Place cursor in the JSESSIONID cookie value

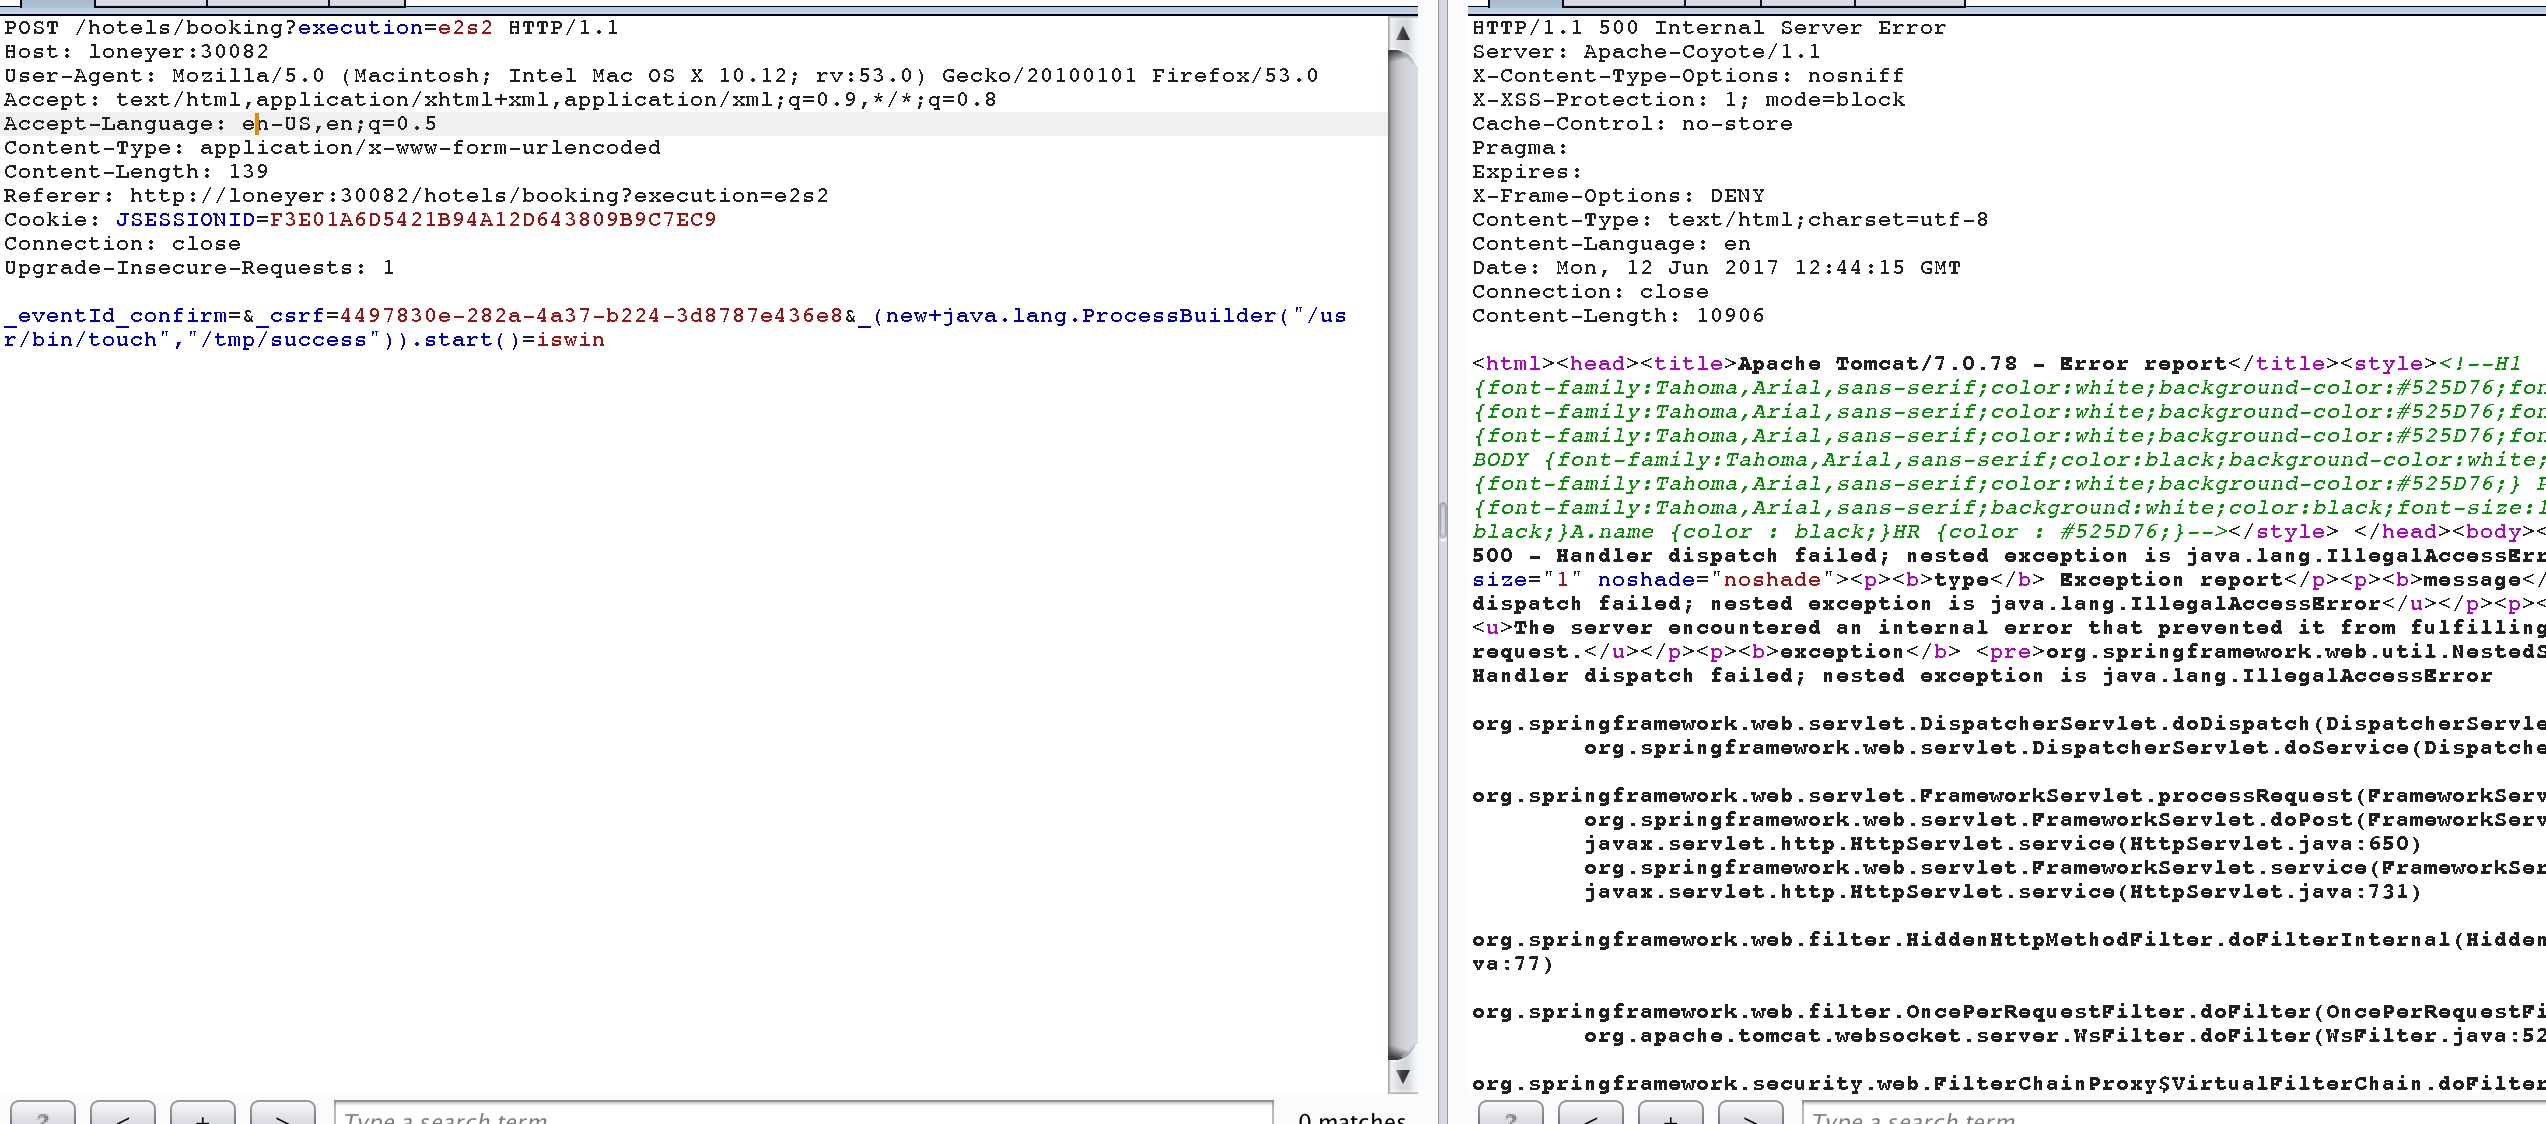tap(492, 220)
